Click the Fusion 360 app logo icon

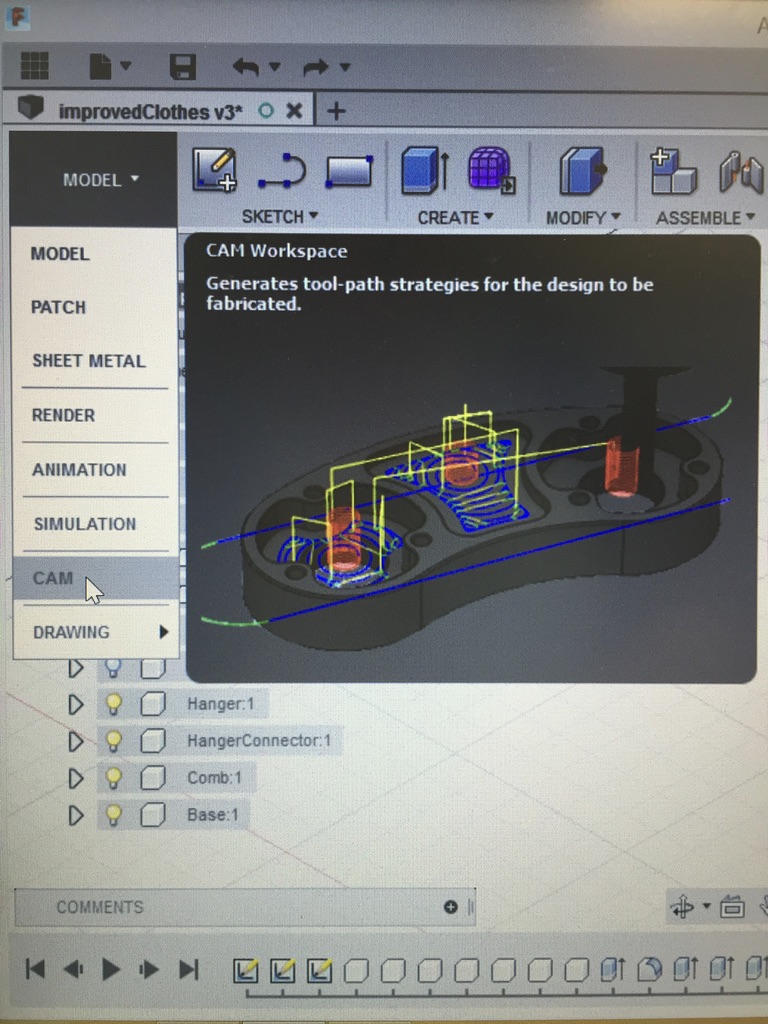17,16
